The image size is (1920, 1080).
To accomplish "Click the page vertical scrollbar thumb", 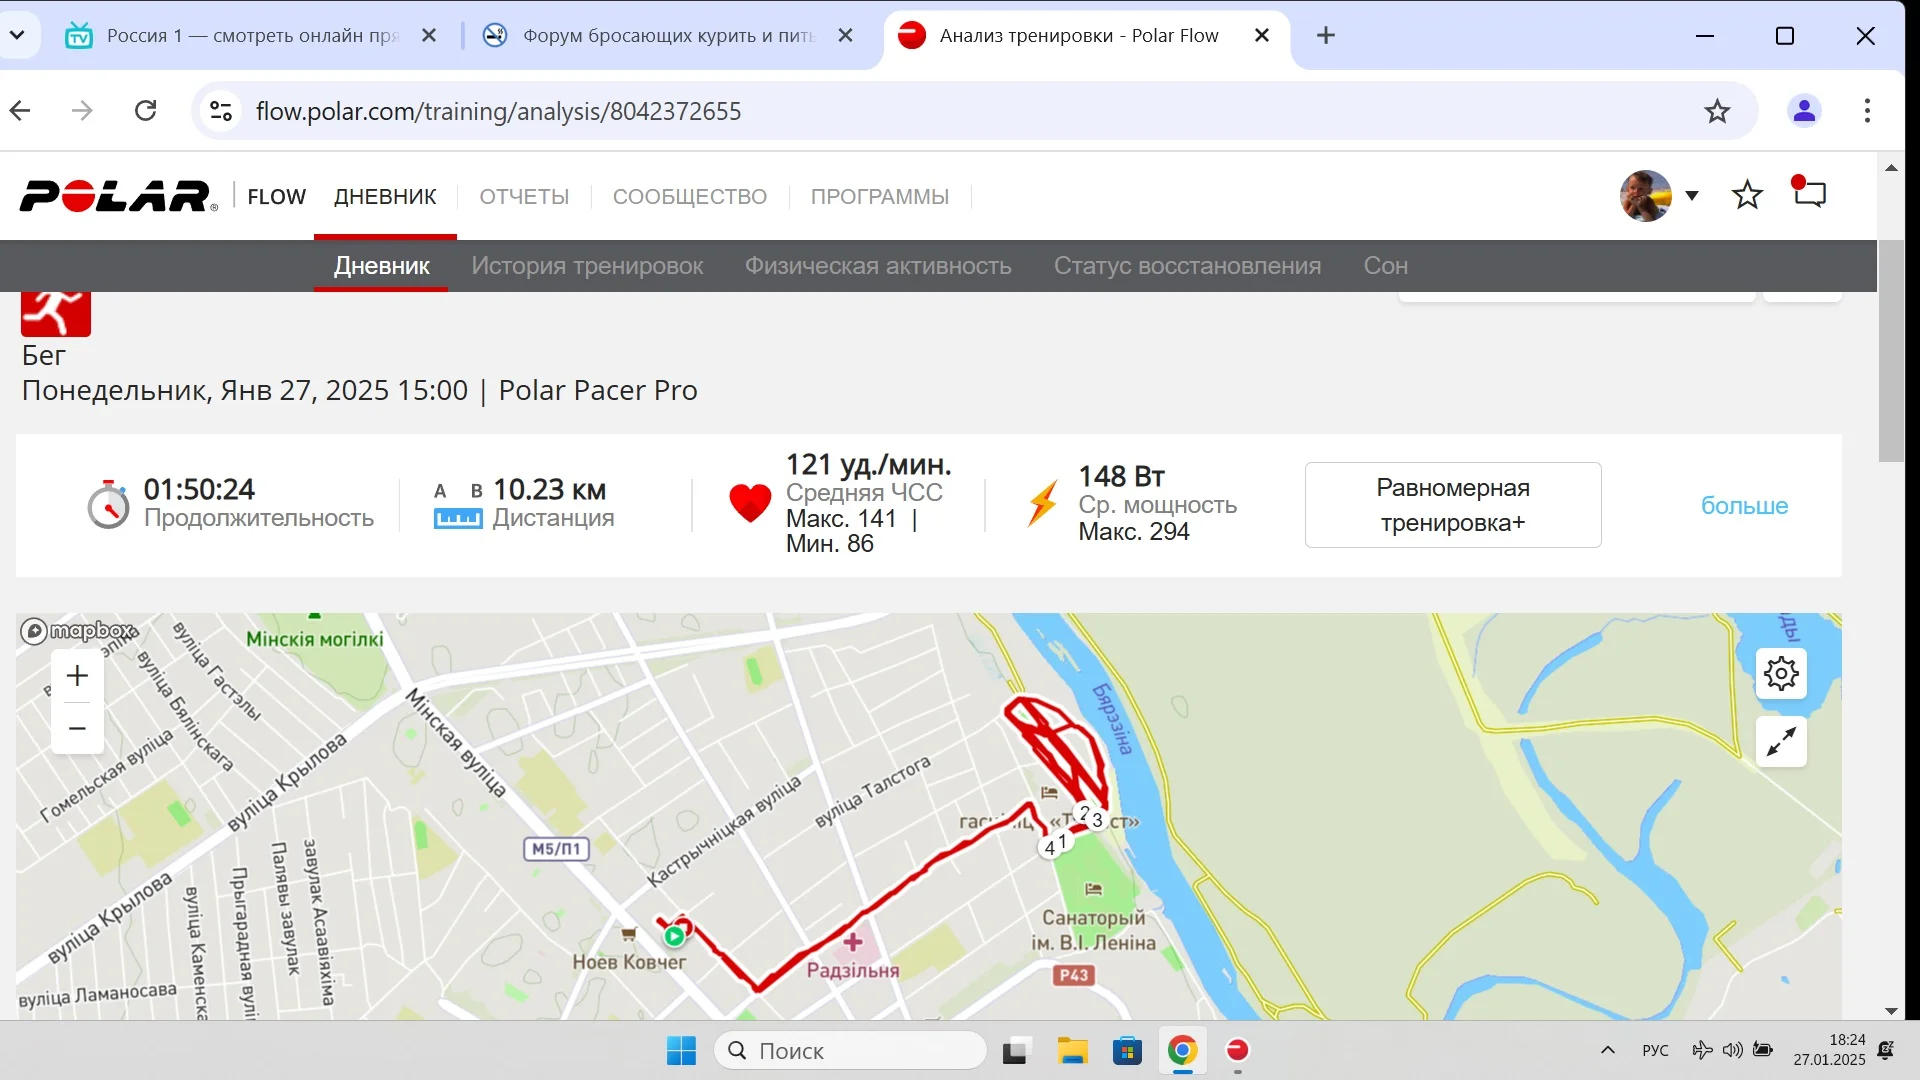I will click(x=1891, y=350).
